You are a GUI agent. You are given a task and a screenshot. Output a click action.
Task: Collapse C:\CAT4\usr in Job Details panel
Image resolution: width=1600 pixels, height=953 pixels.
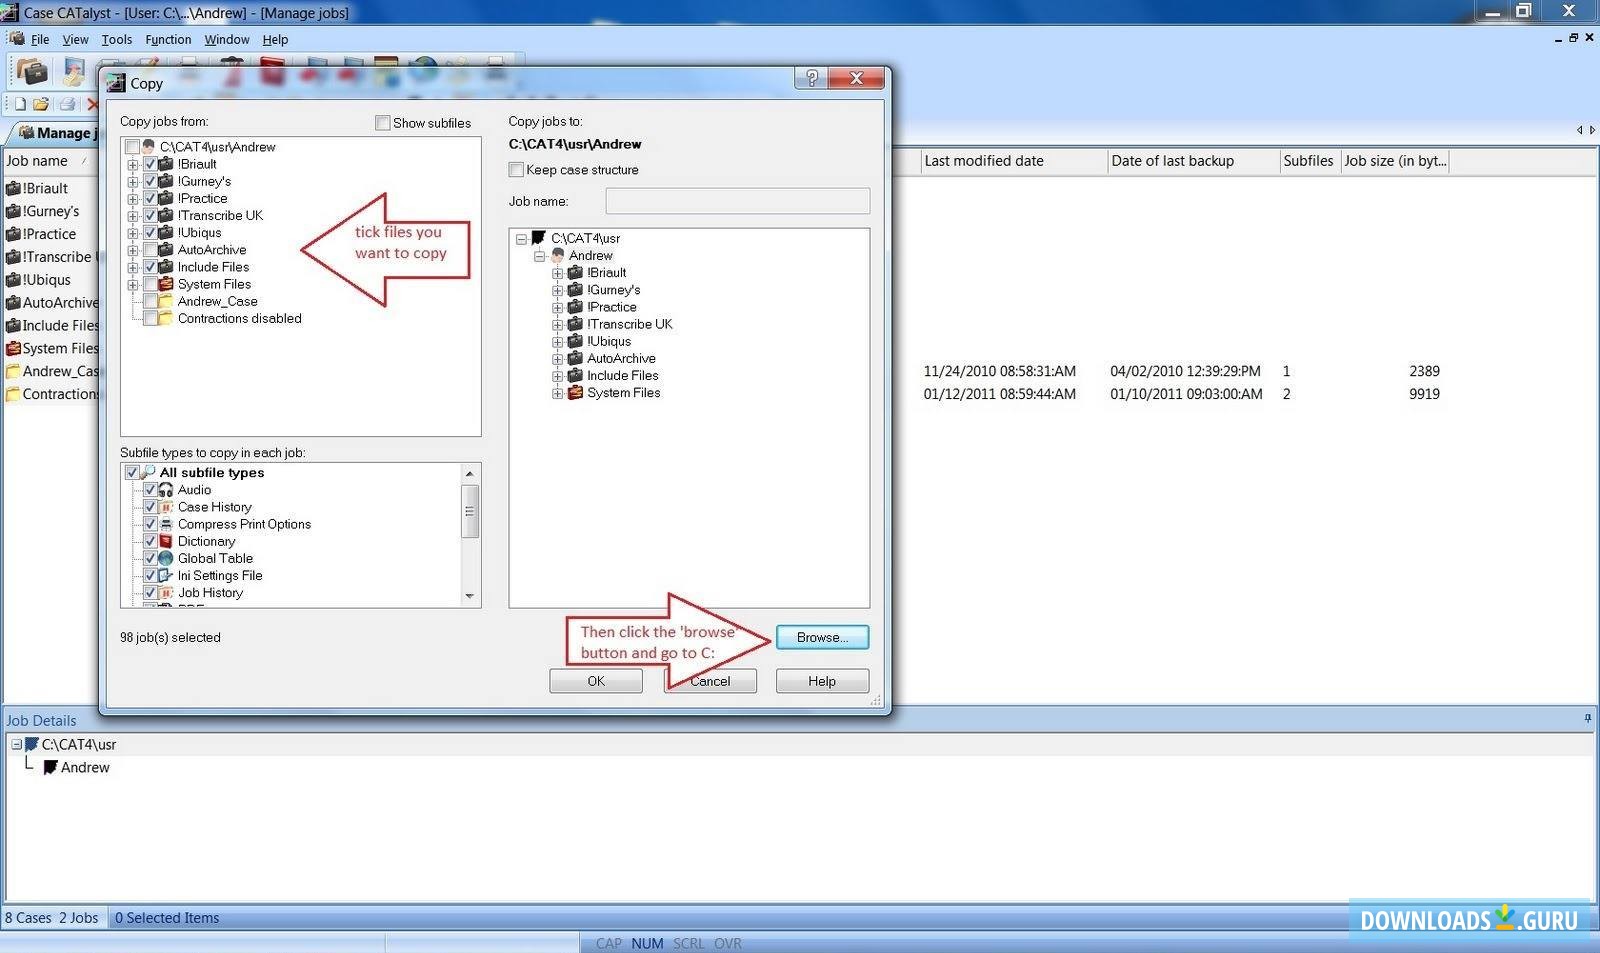(16, 744)
